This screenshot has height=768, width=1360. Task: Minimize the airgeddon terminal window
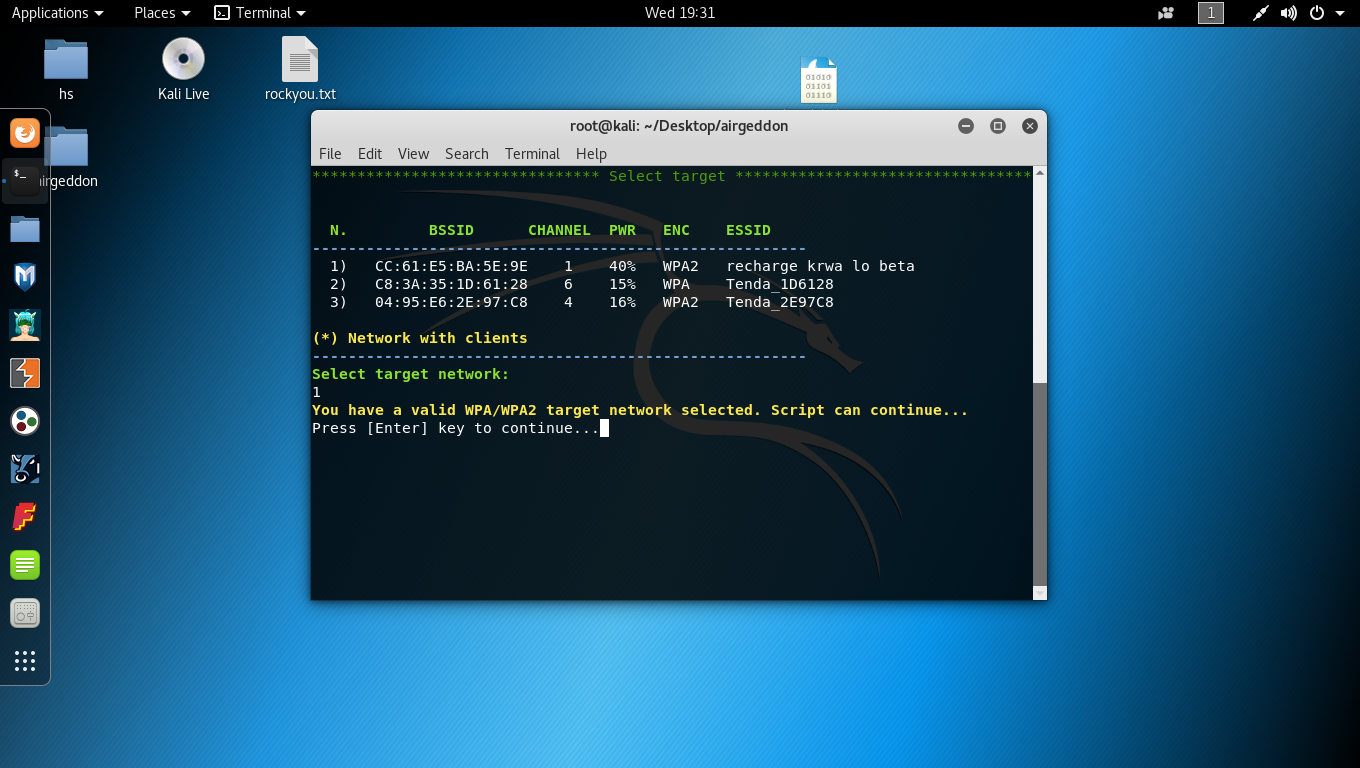(965, 126)
